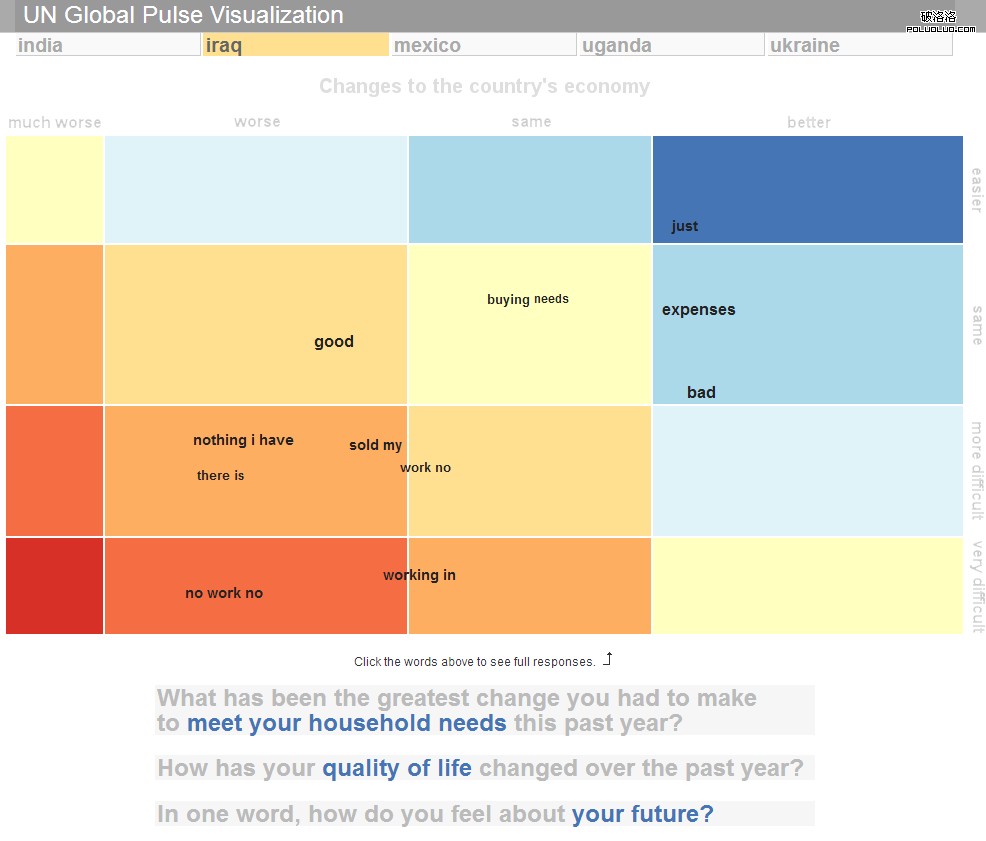Open responses for 'buying needs'
Image resolution: width=986 pixels, height=841 pixels.
[528, 299]
